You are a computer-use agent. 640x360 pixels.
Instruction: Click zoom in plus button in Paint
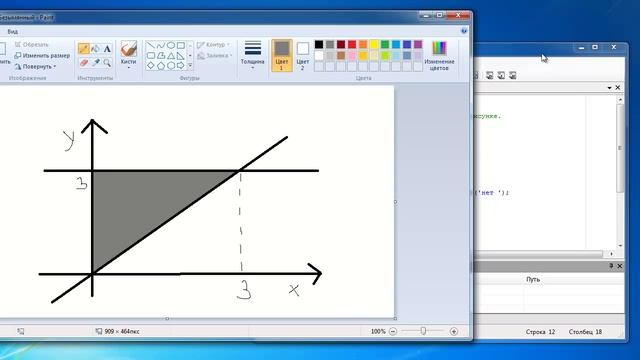coord(453,331)
